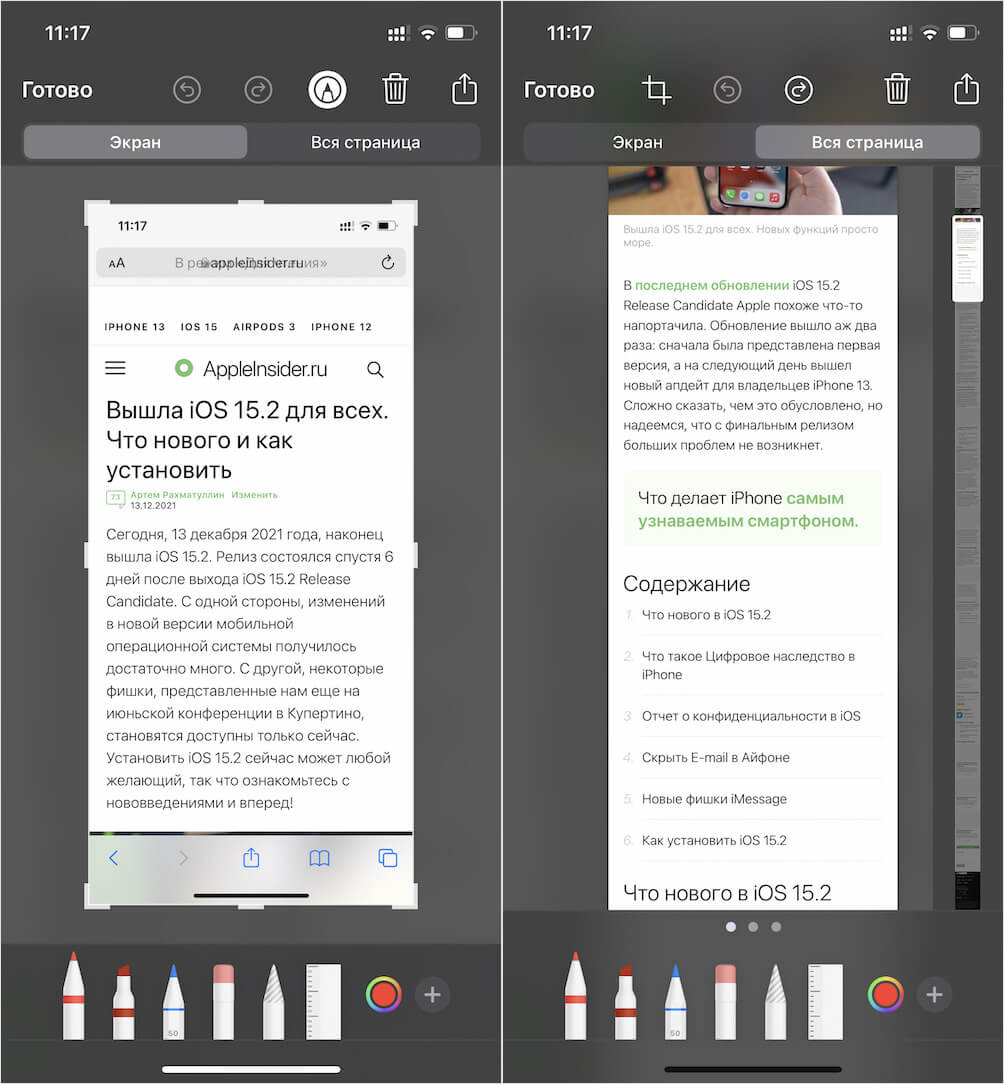Tap Как установить iOS 15.2 in the contents list
1004x1084 pixels.
click(x=714, y=840)
